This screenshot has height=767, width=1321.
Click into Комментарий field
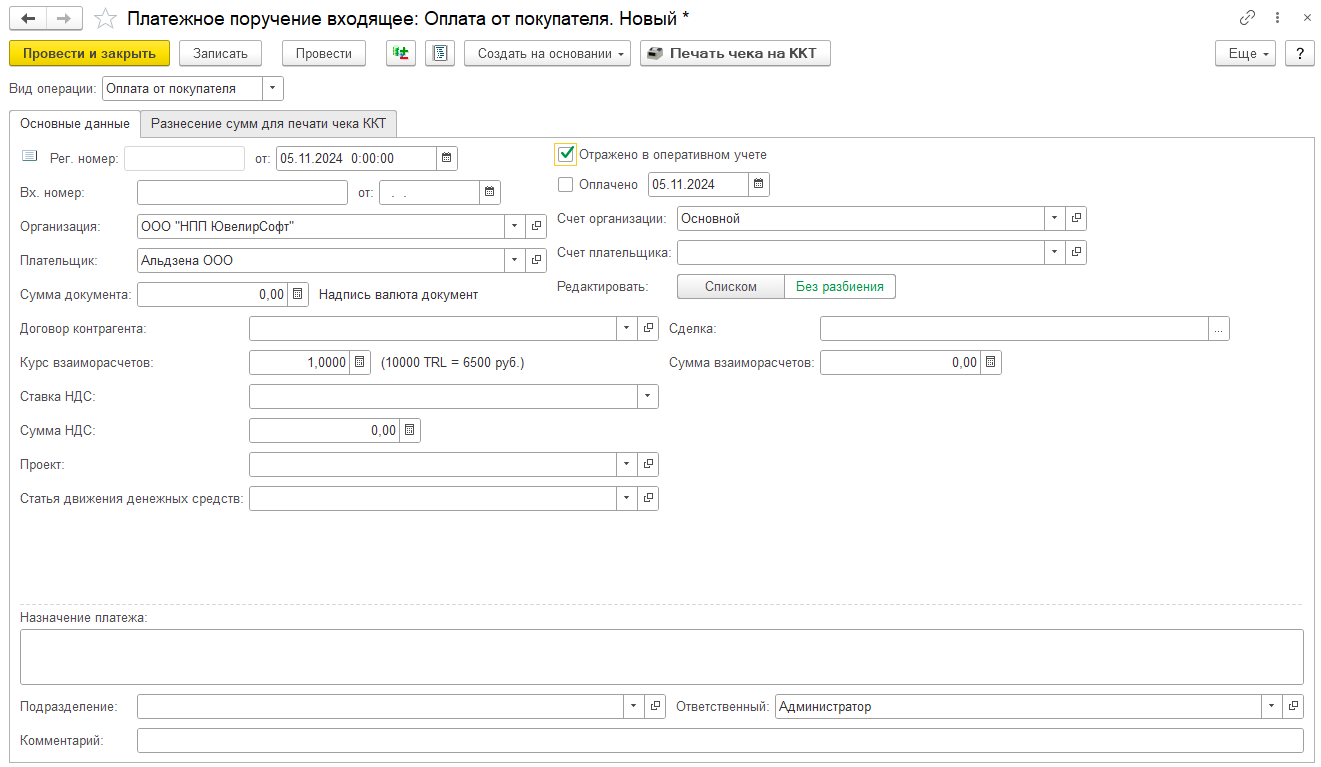pos(720,740)
